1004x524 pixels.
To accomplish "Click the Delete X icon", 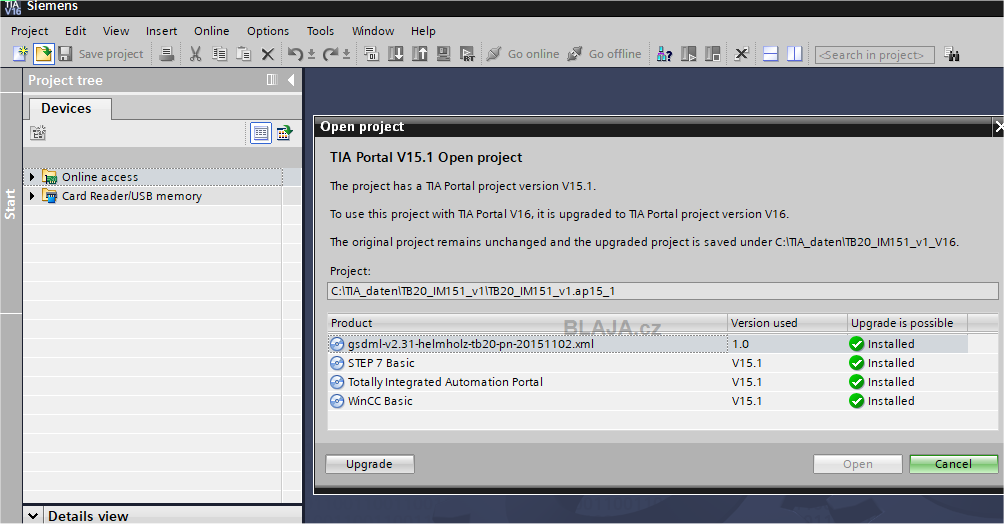I will pos(268,54).
